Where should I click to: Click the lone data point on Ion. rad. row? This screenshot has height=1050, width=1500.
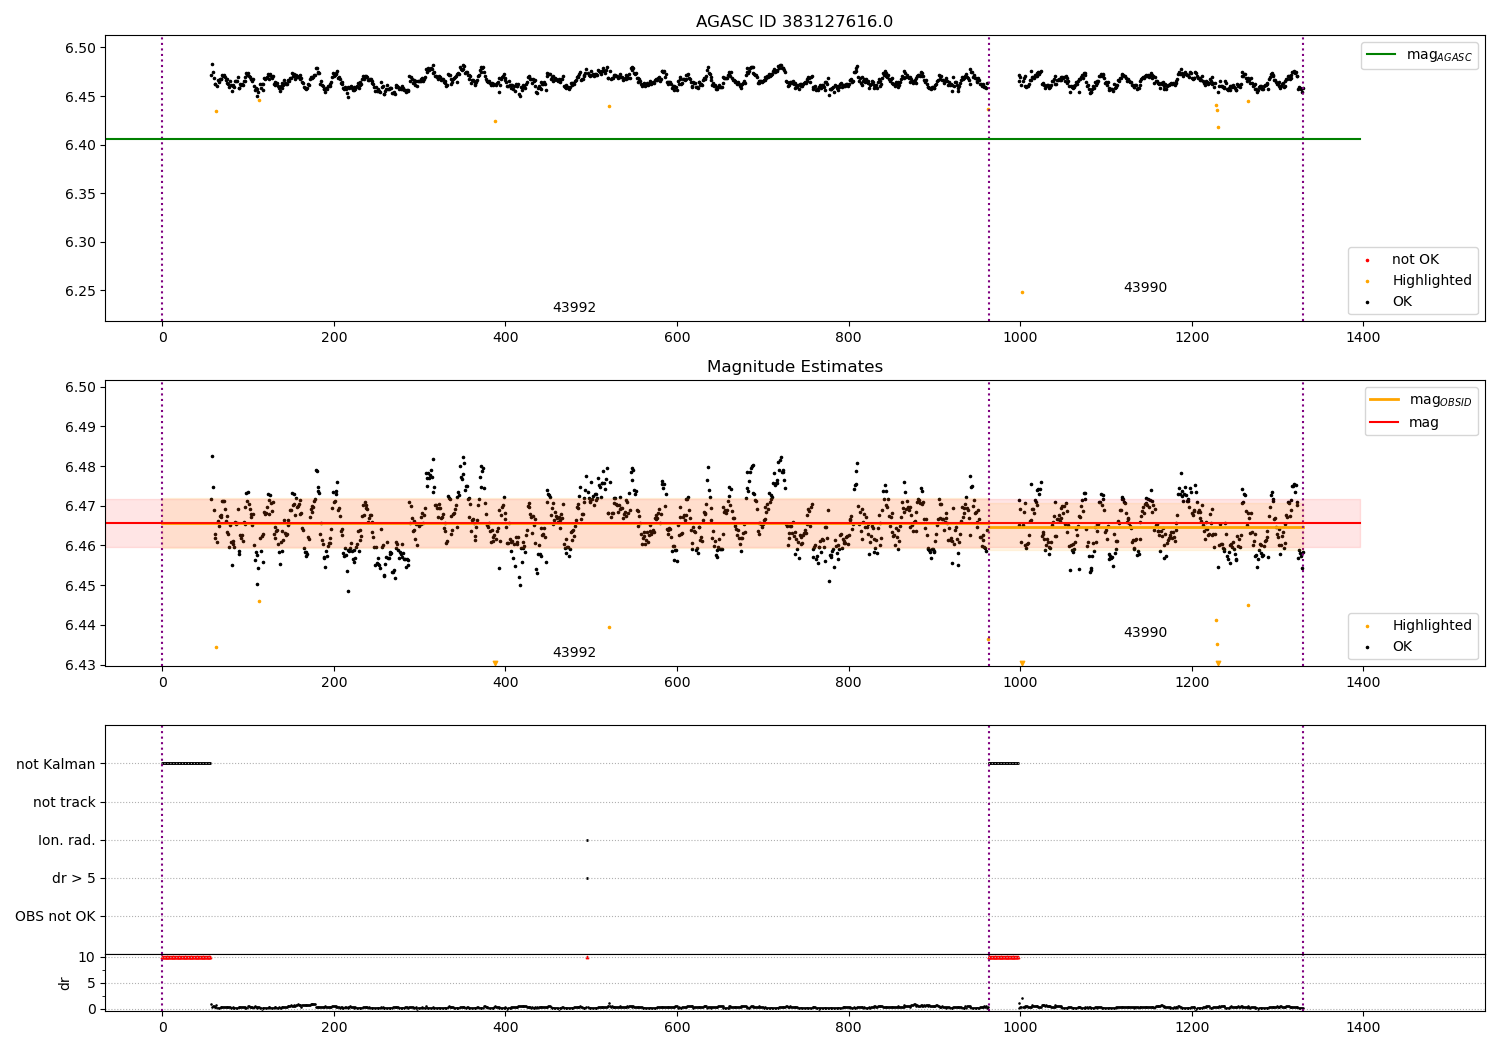587,840
